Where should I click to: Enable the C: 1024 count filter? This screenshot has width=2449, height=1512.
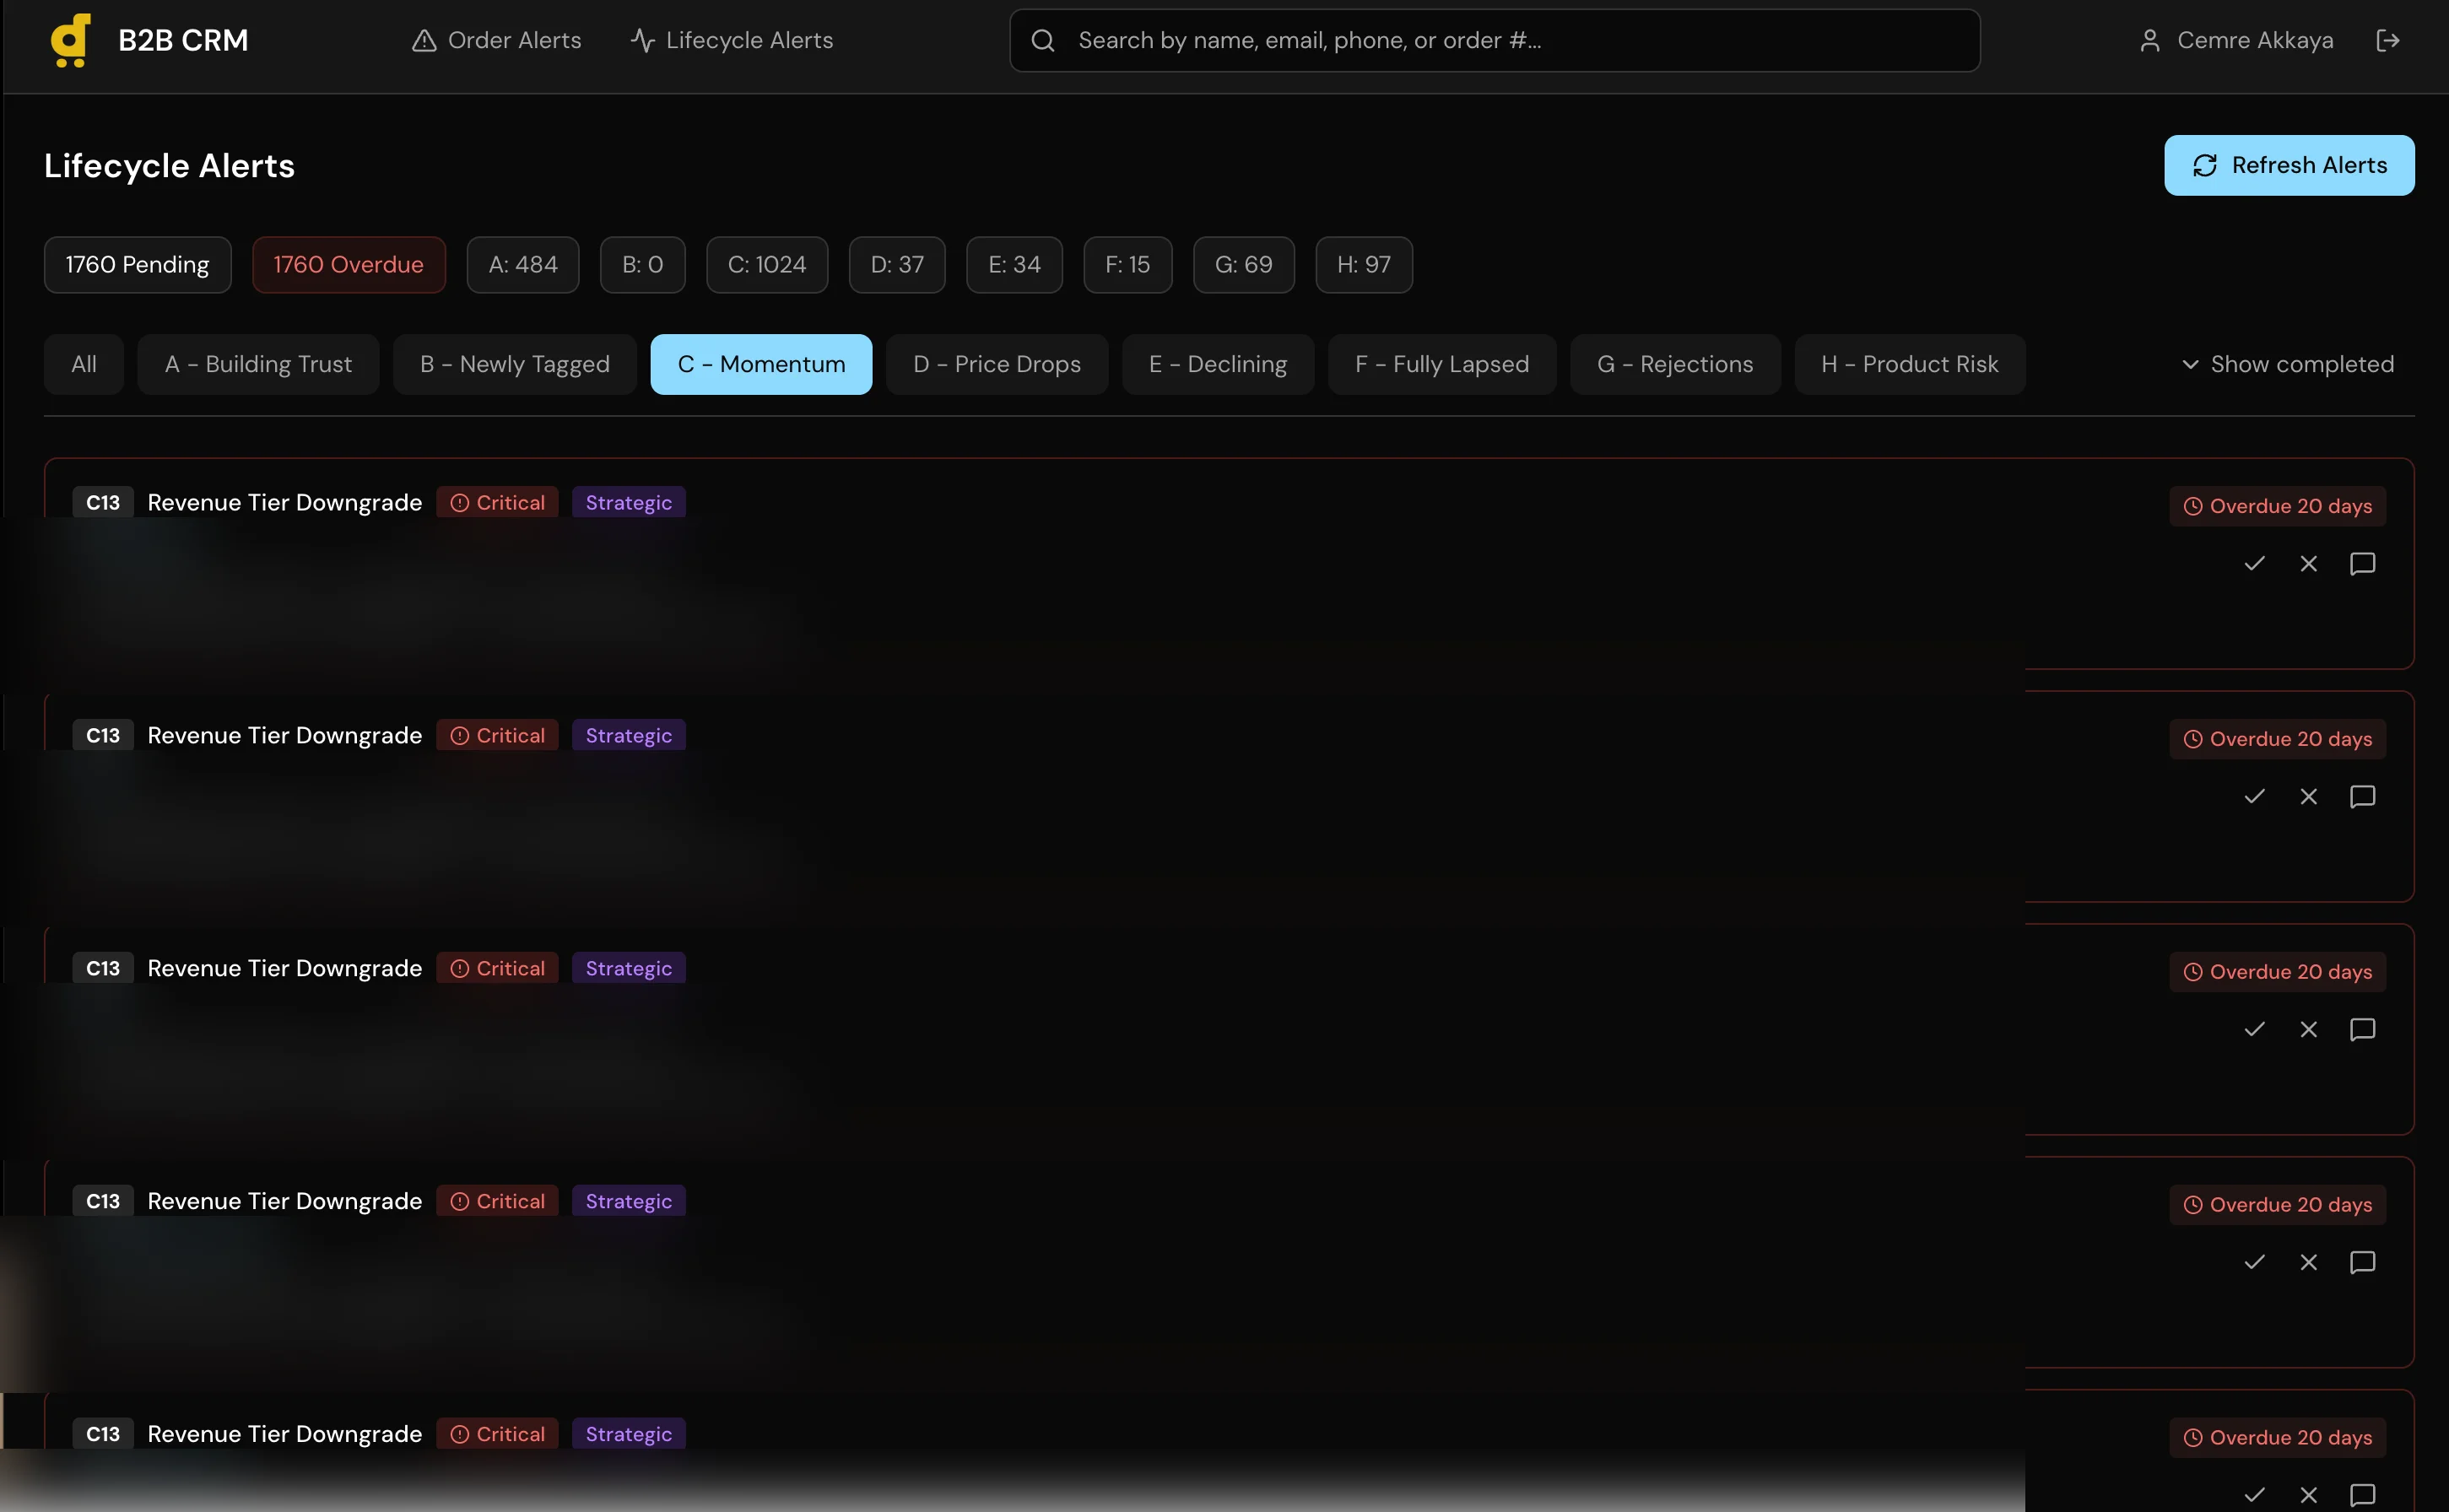(x=766, y=264)
